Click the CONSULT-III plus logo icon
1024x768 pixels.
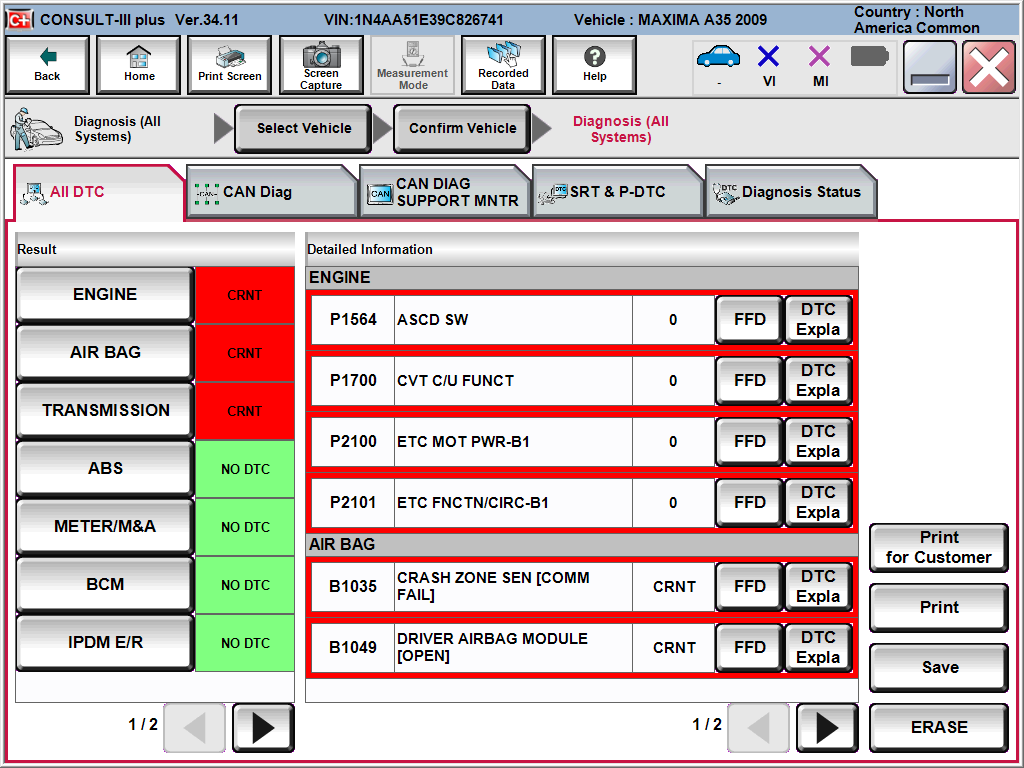pyautogui.click(x=20, y=20)
